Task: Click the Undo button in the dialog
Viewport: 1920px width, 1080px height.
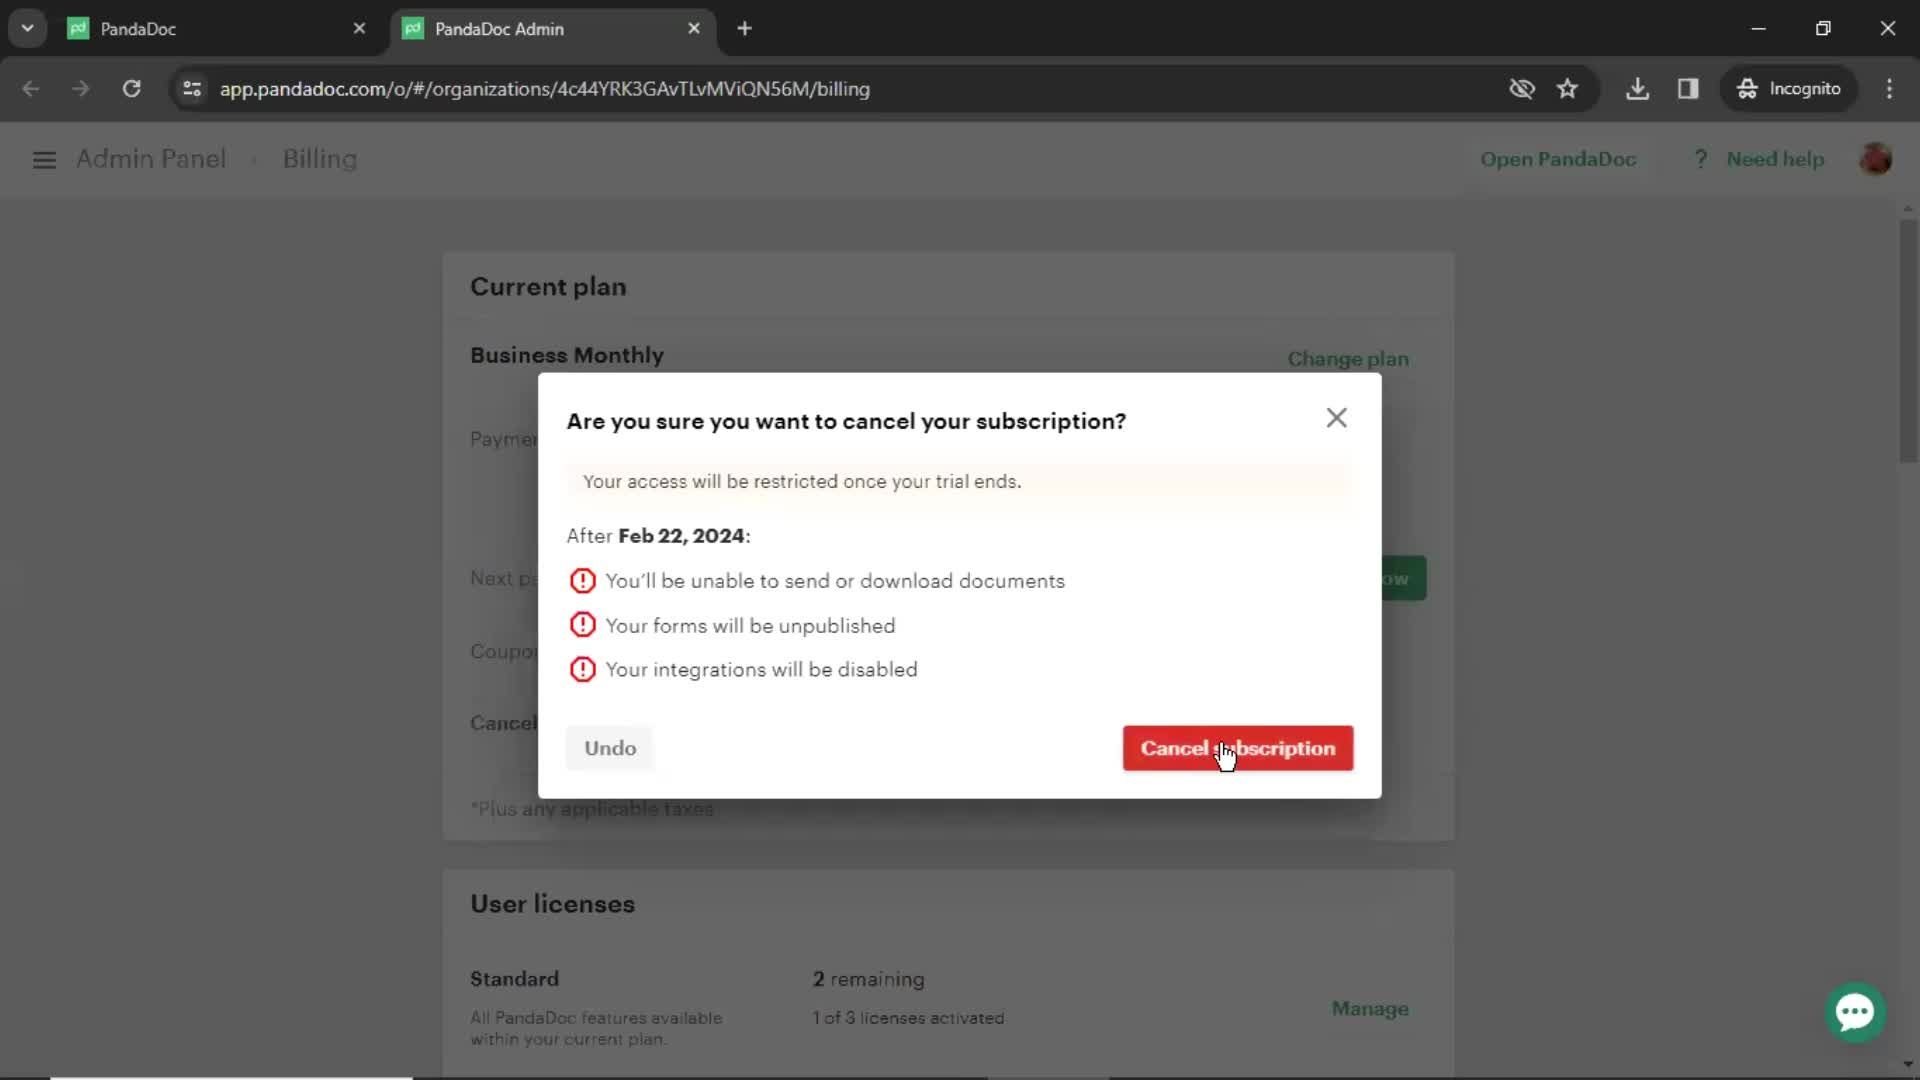Action: point(610,748)
